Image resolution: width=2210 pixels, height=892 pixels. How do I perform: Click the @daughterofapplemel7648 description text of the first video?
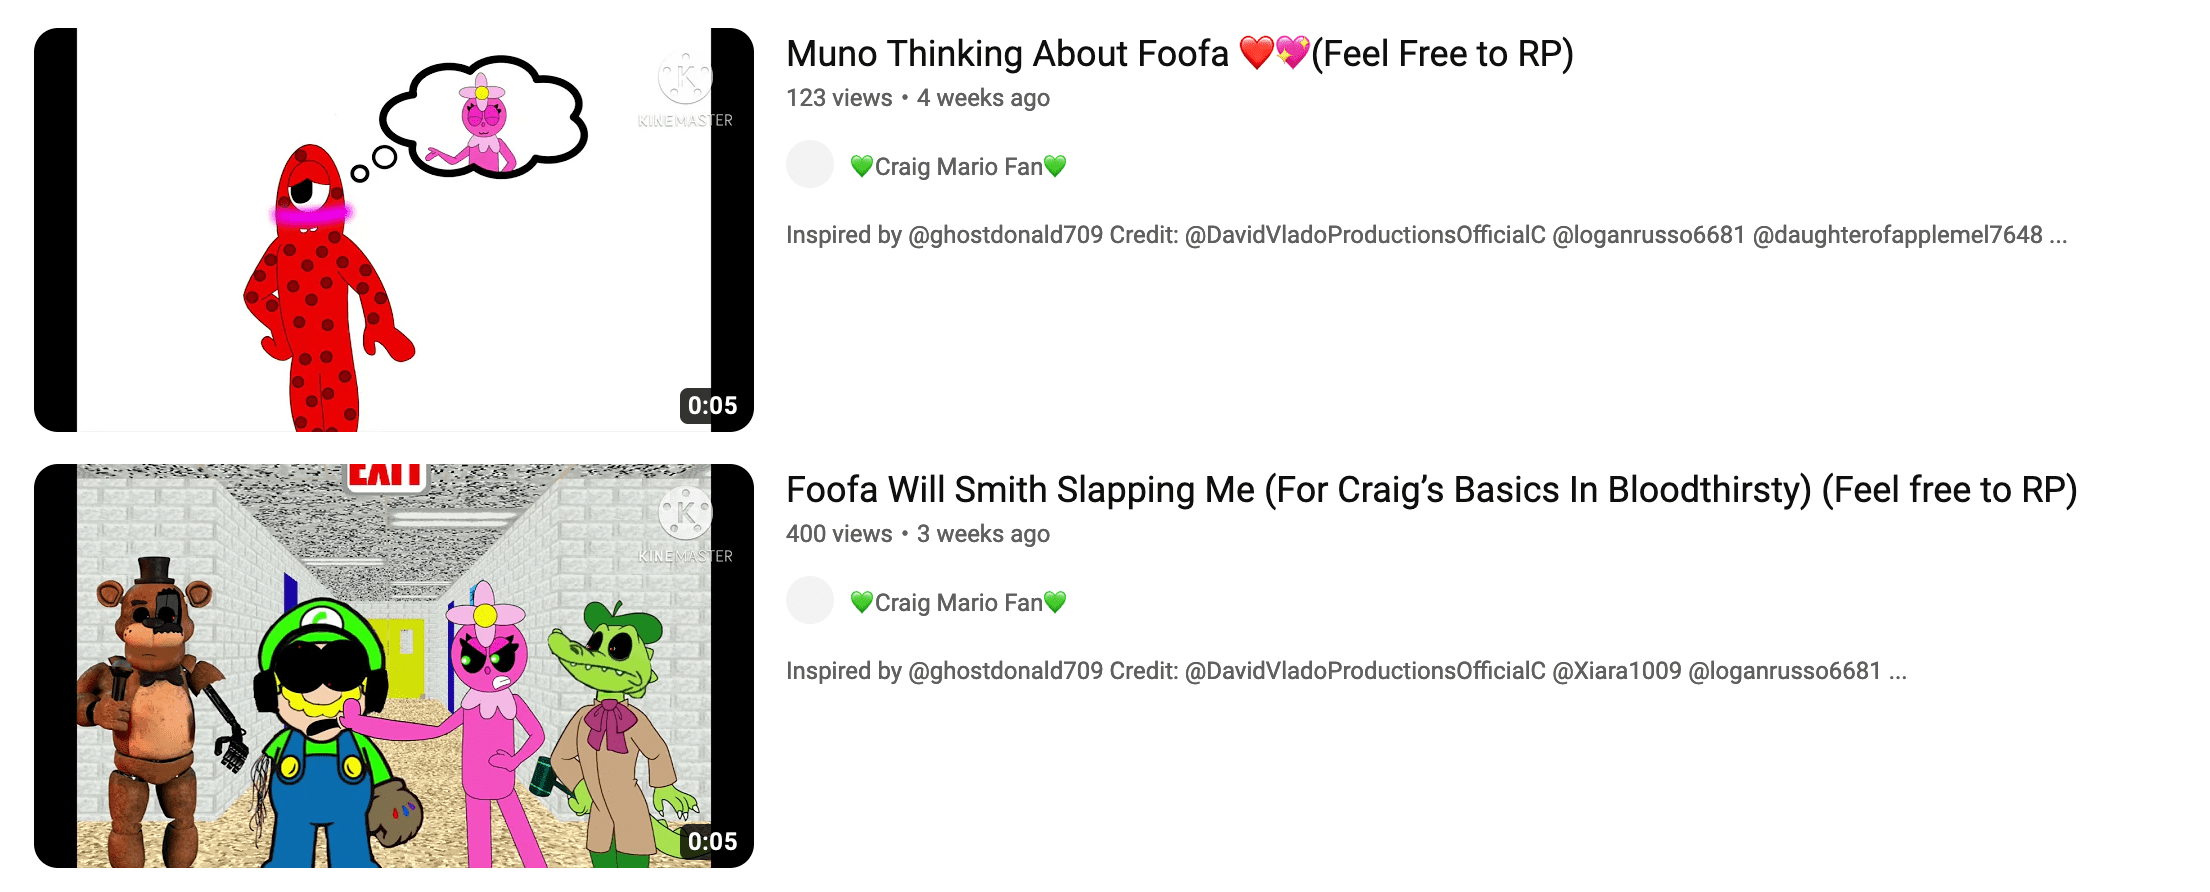tap(1898, 235)
